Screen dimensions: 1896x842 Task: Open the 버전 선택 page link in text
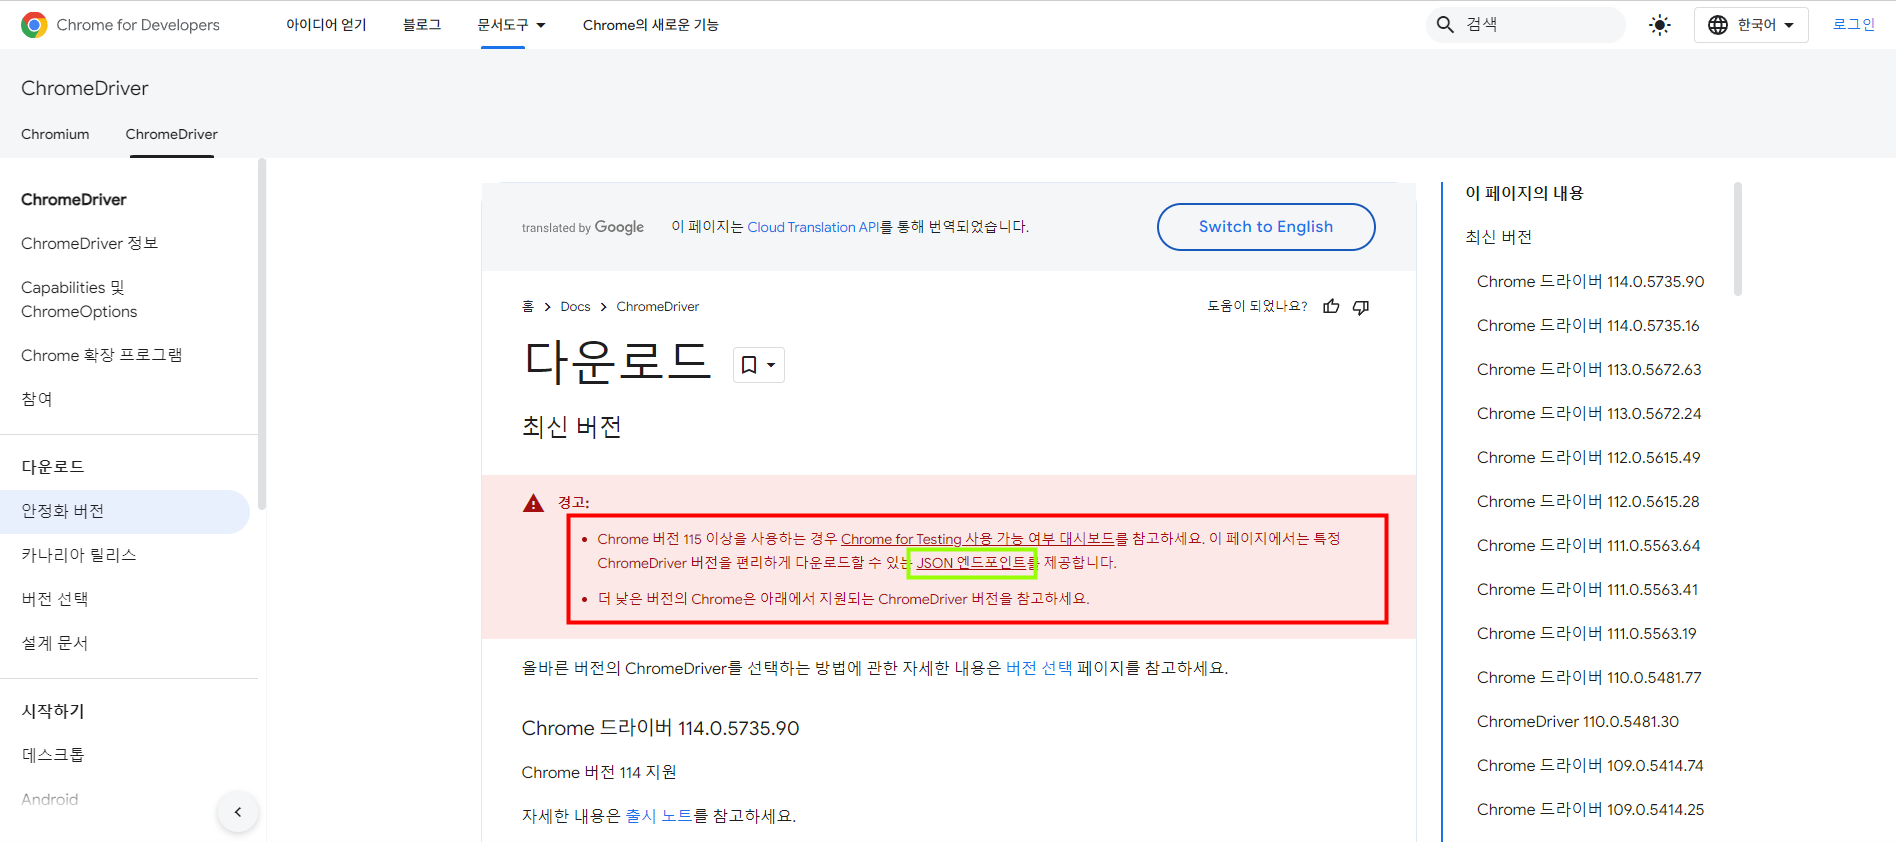pos(1039,668)
